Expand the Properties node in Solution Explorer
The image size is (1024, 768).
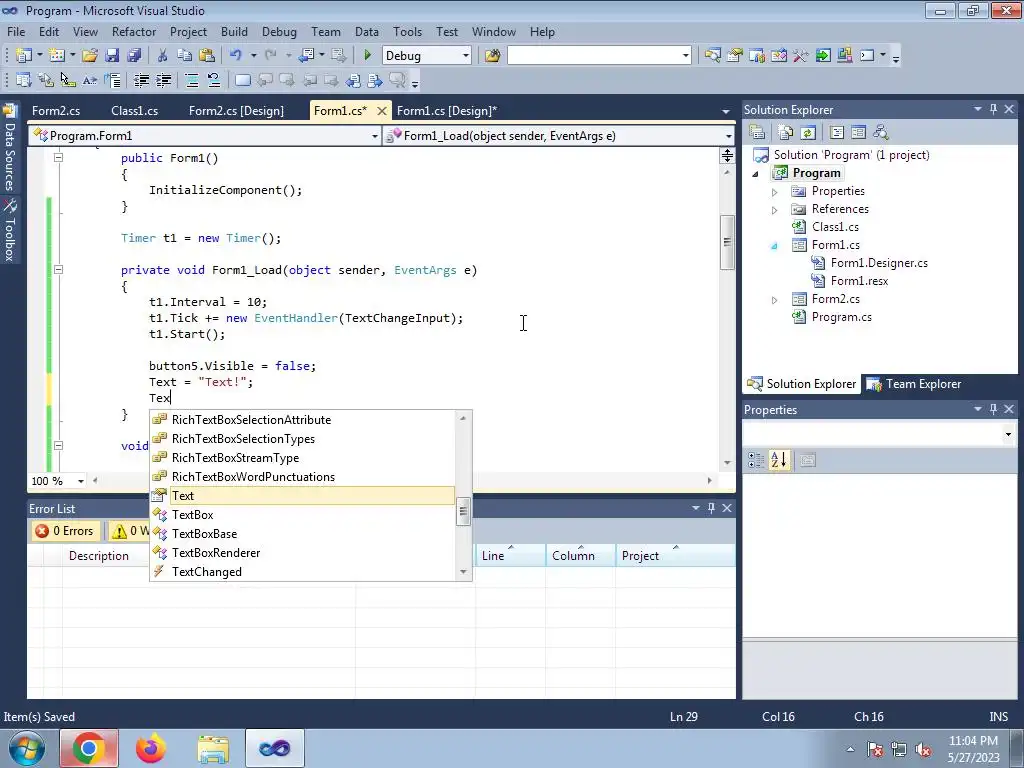tap(775, 192)
